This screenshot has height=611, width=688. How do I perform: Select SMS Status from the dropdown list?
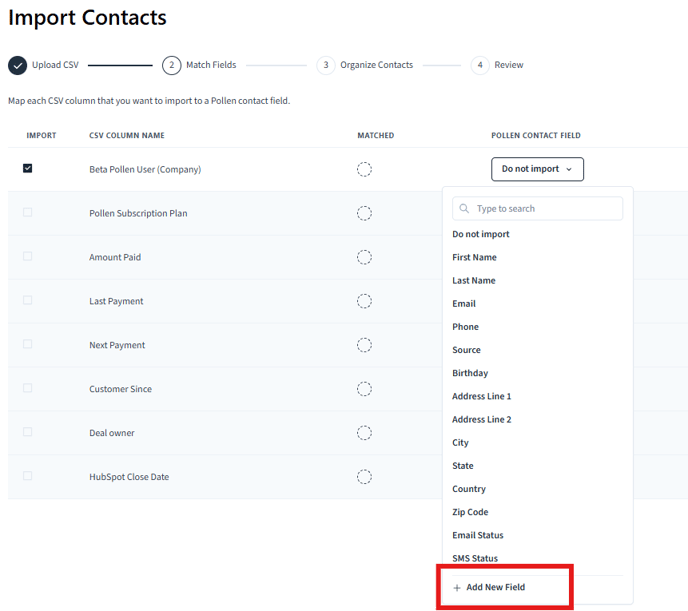pyautogui.click(x=475, y=558)
